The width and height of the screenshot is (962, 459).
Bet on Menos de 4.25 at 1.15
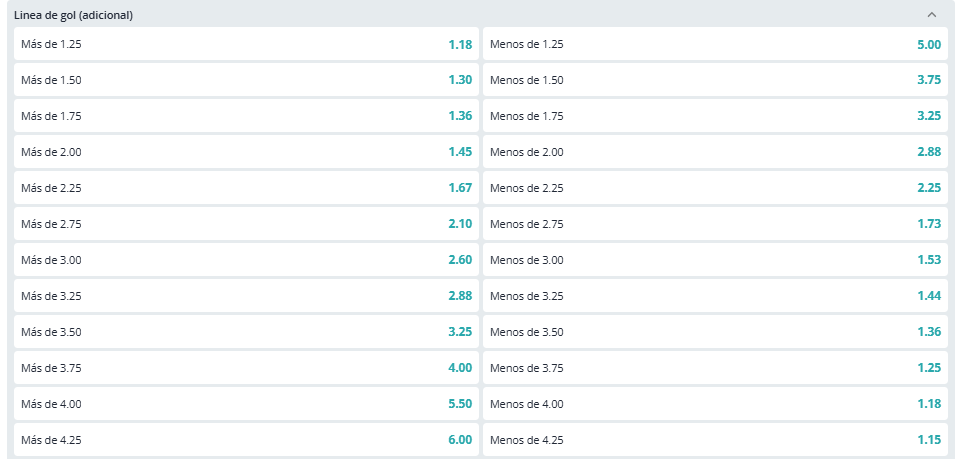point(715,439)
